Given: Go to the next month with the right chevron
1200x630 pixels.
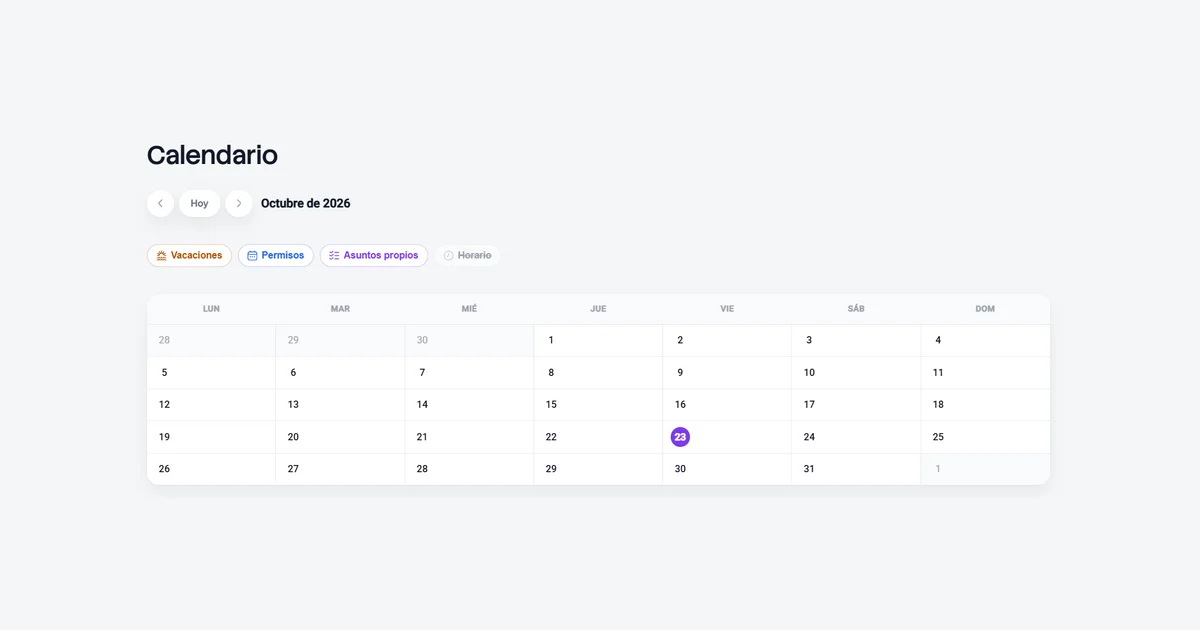Looking at the screenshot, I should [238, 203].
